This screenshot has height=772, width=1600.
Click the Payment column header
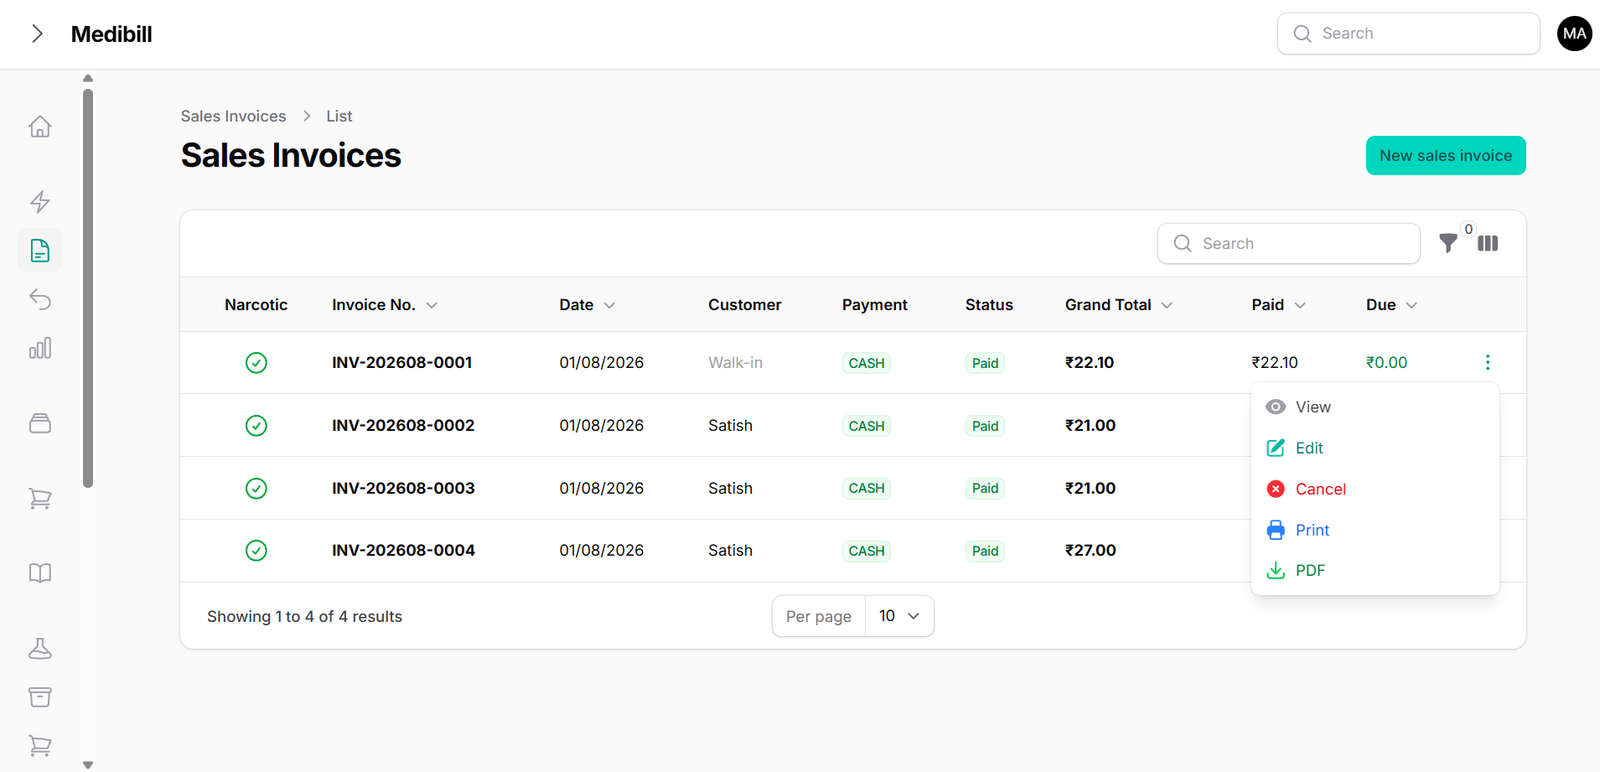[875, 305]
